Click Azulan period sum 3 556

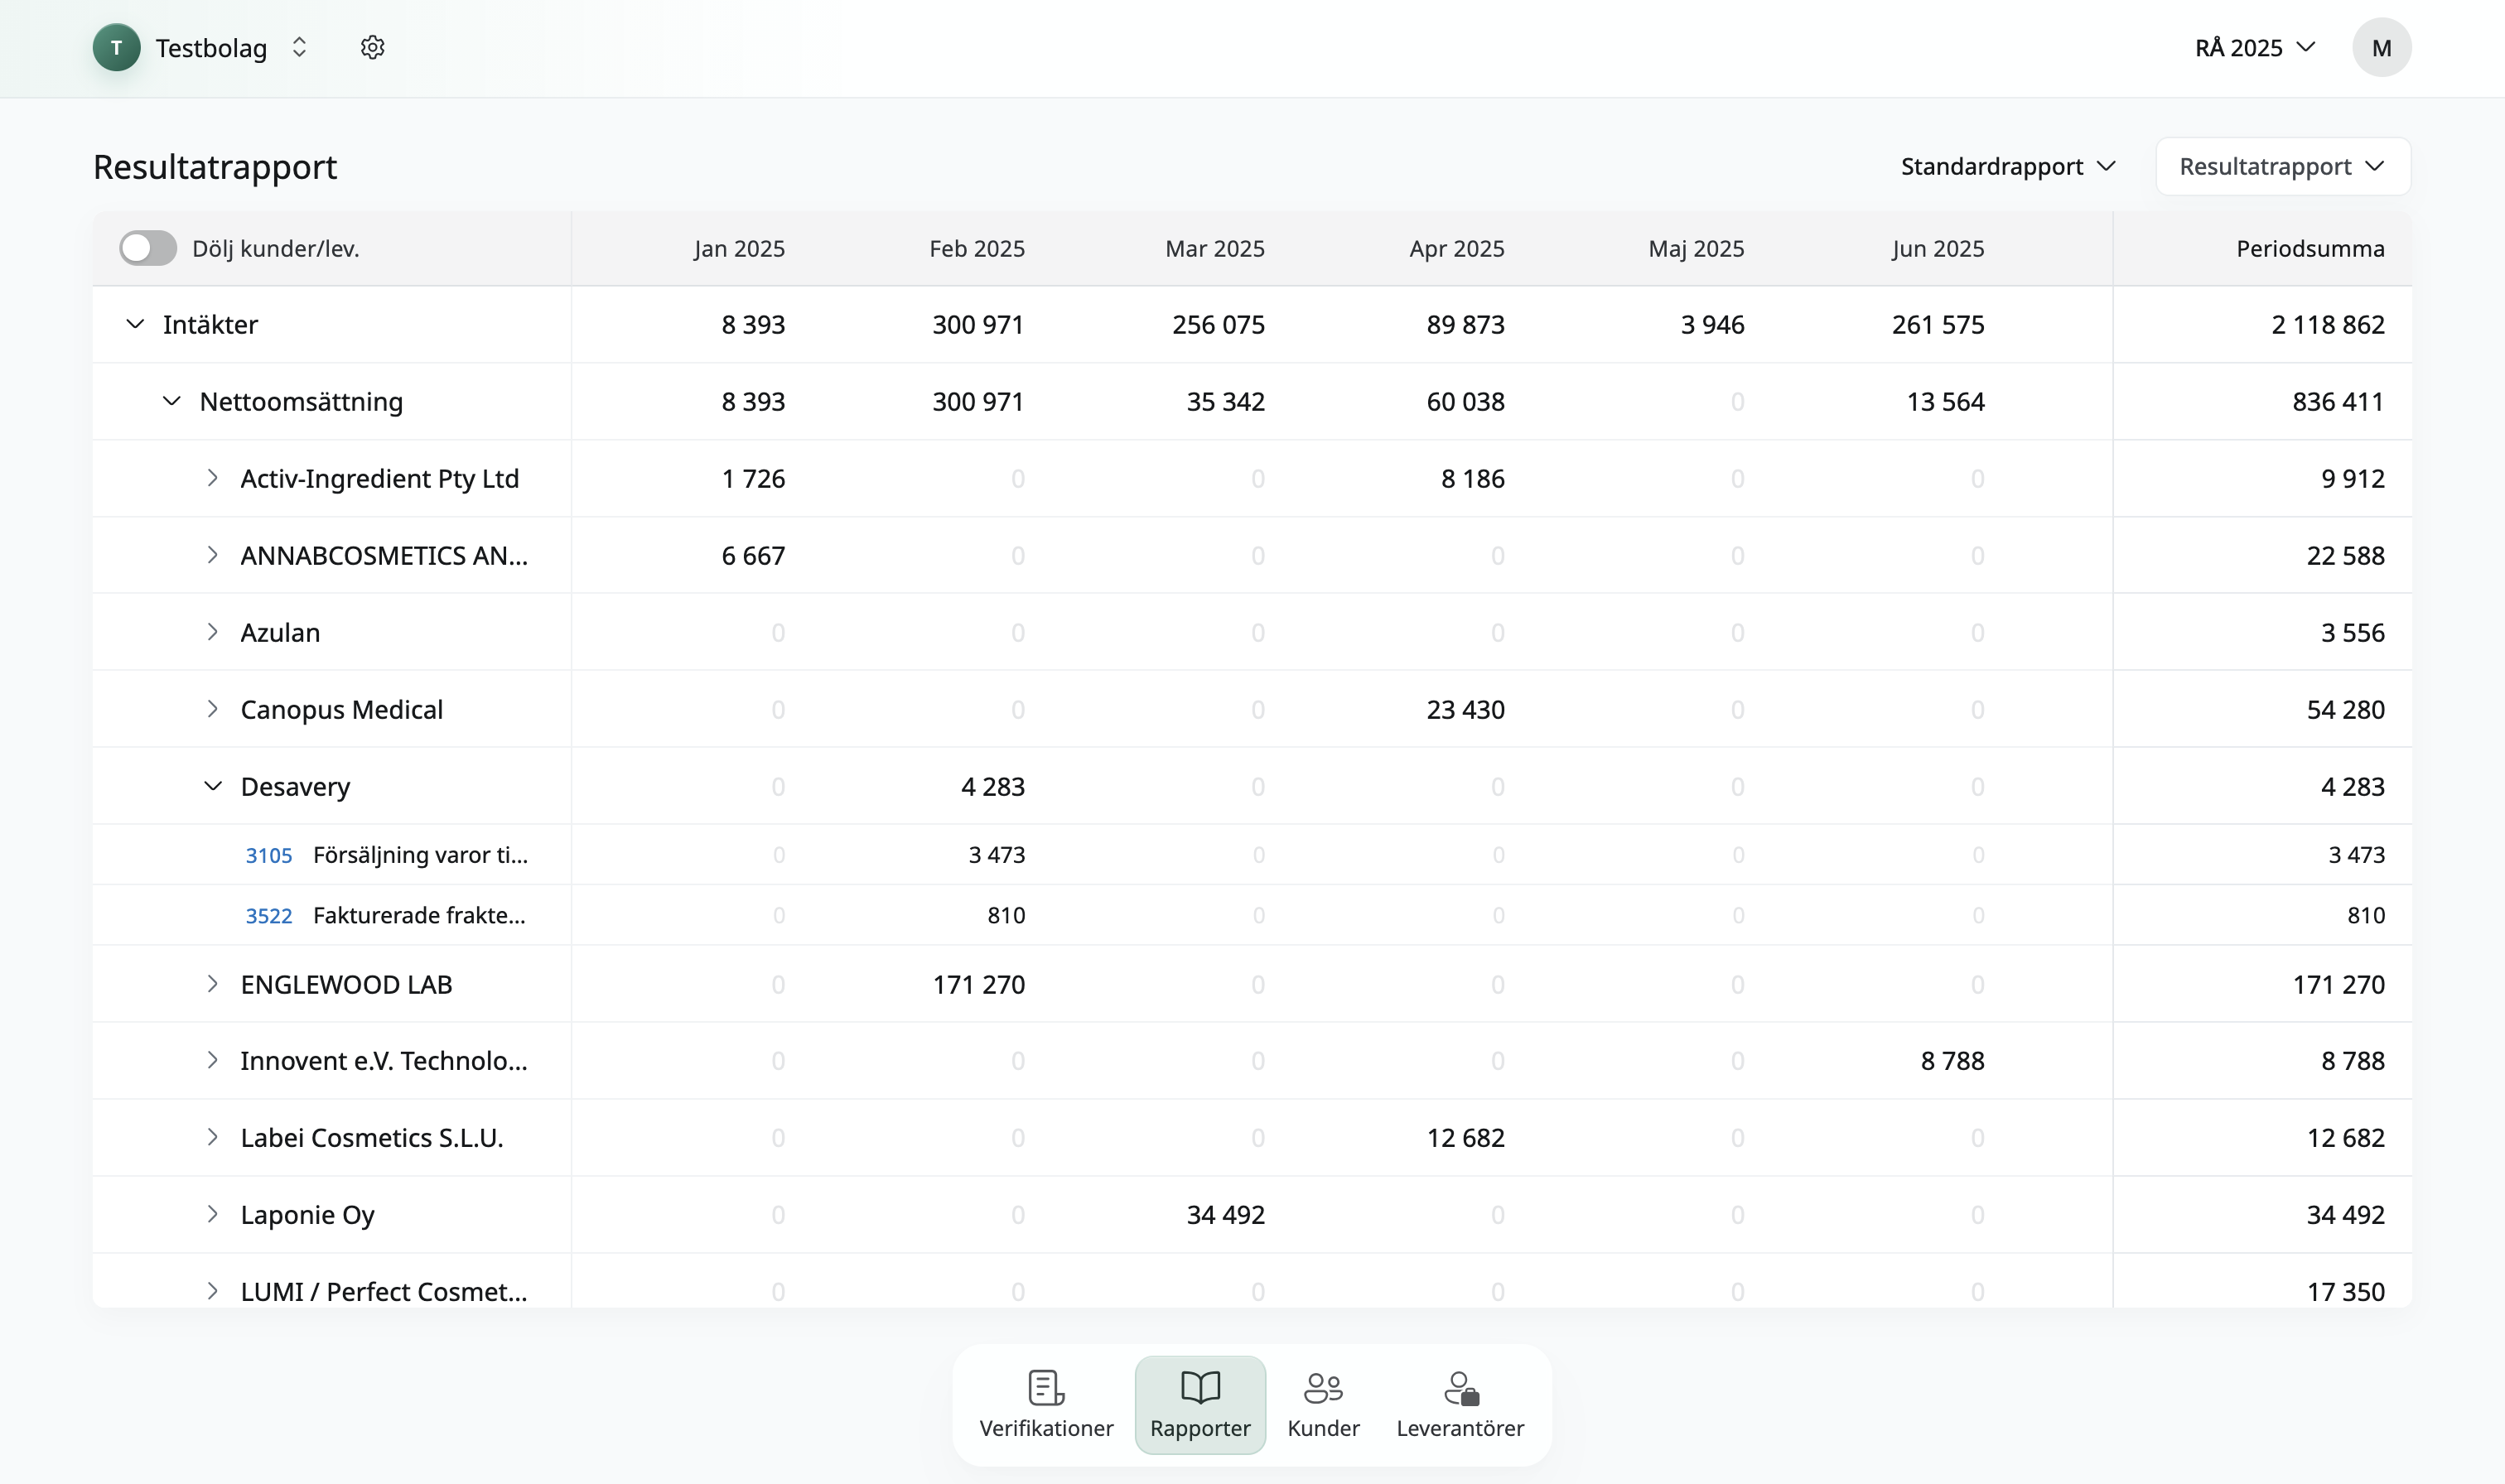2352,632
